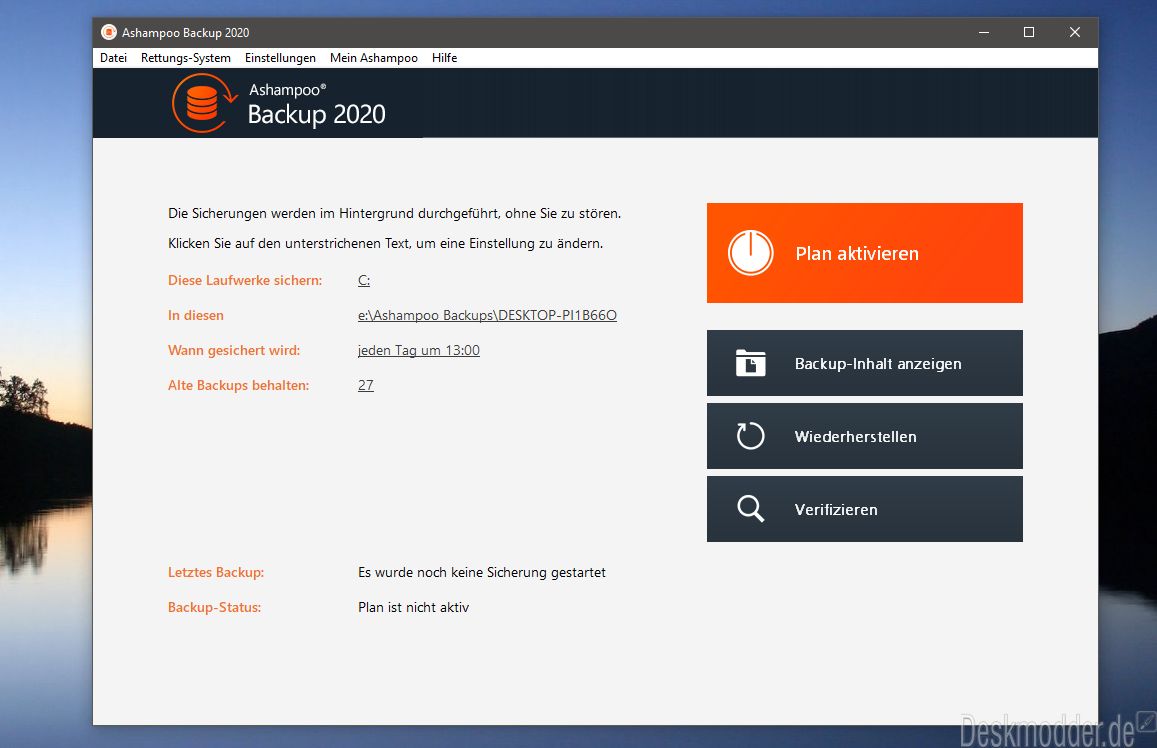Viewport: 1157px width, 748px height.
Task: Open the Einstellungen menu
Action: [x=280, y=58]
